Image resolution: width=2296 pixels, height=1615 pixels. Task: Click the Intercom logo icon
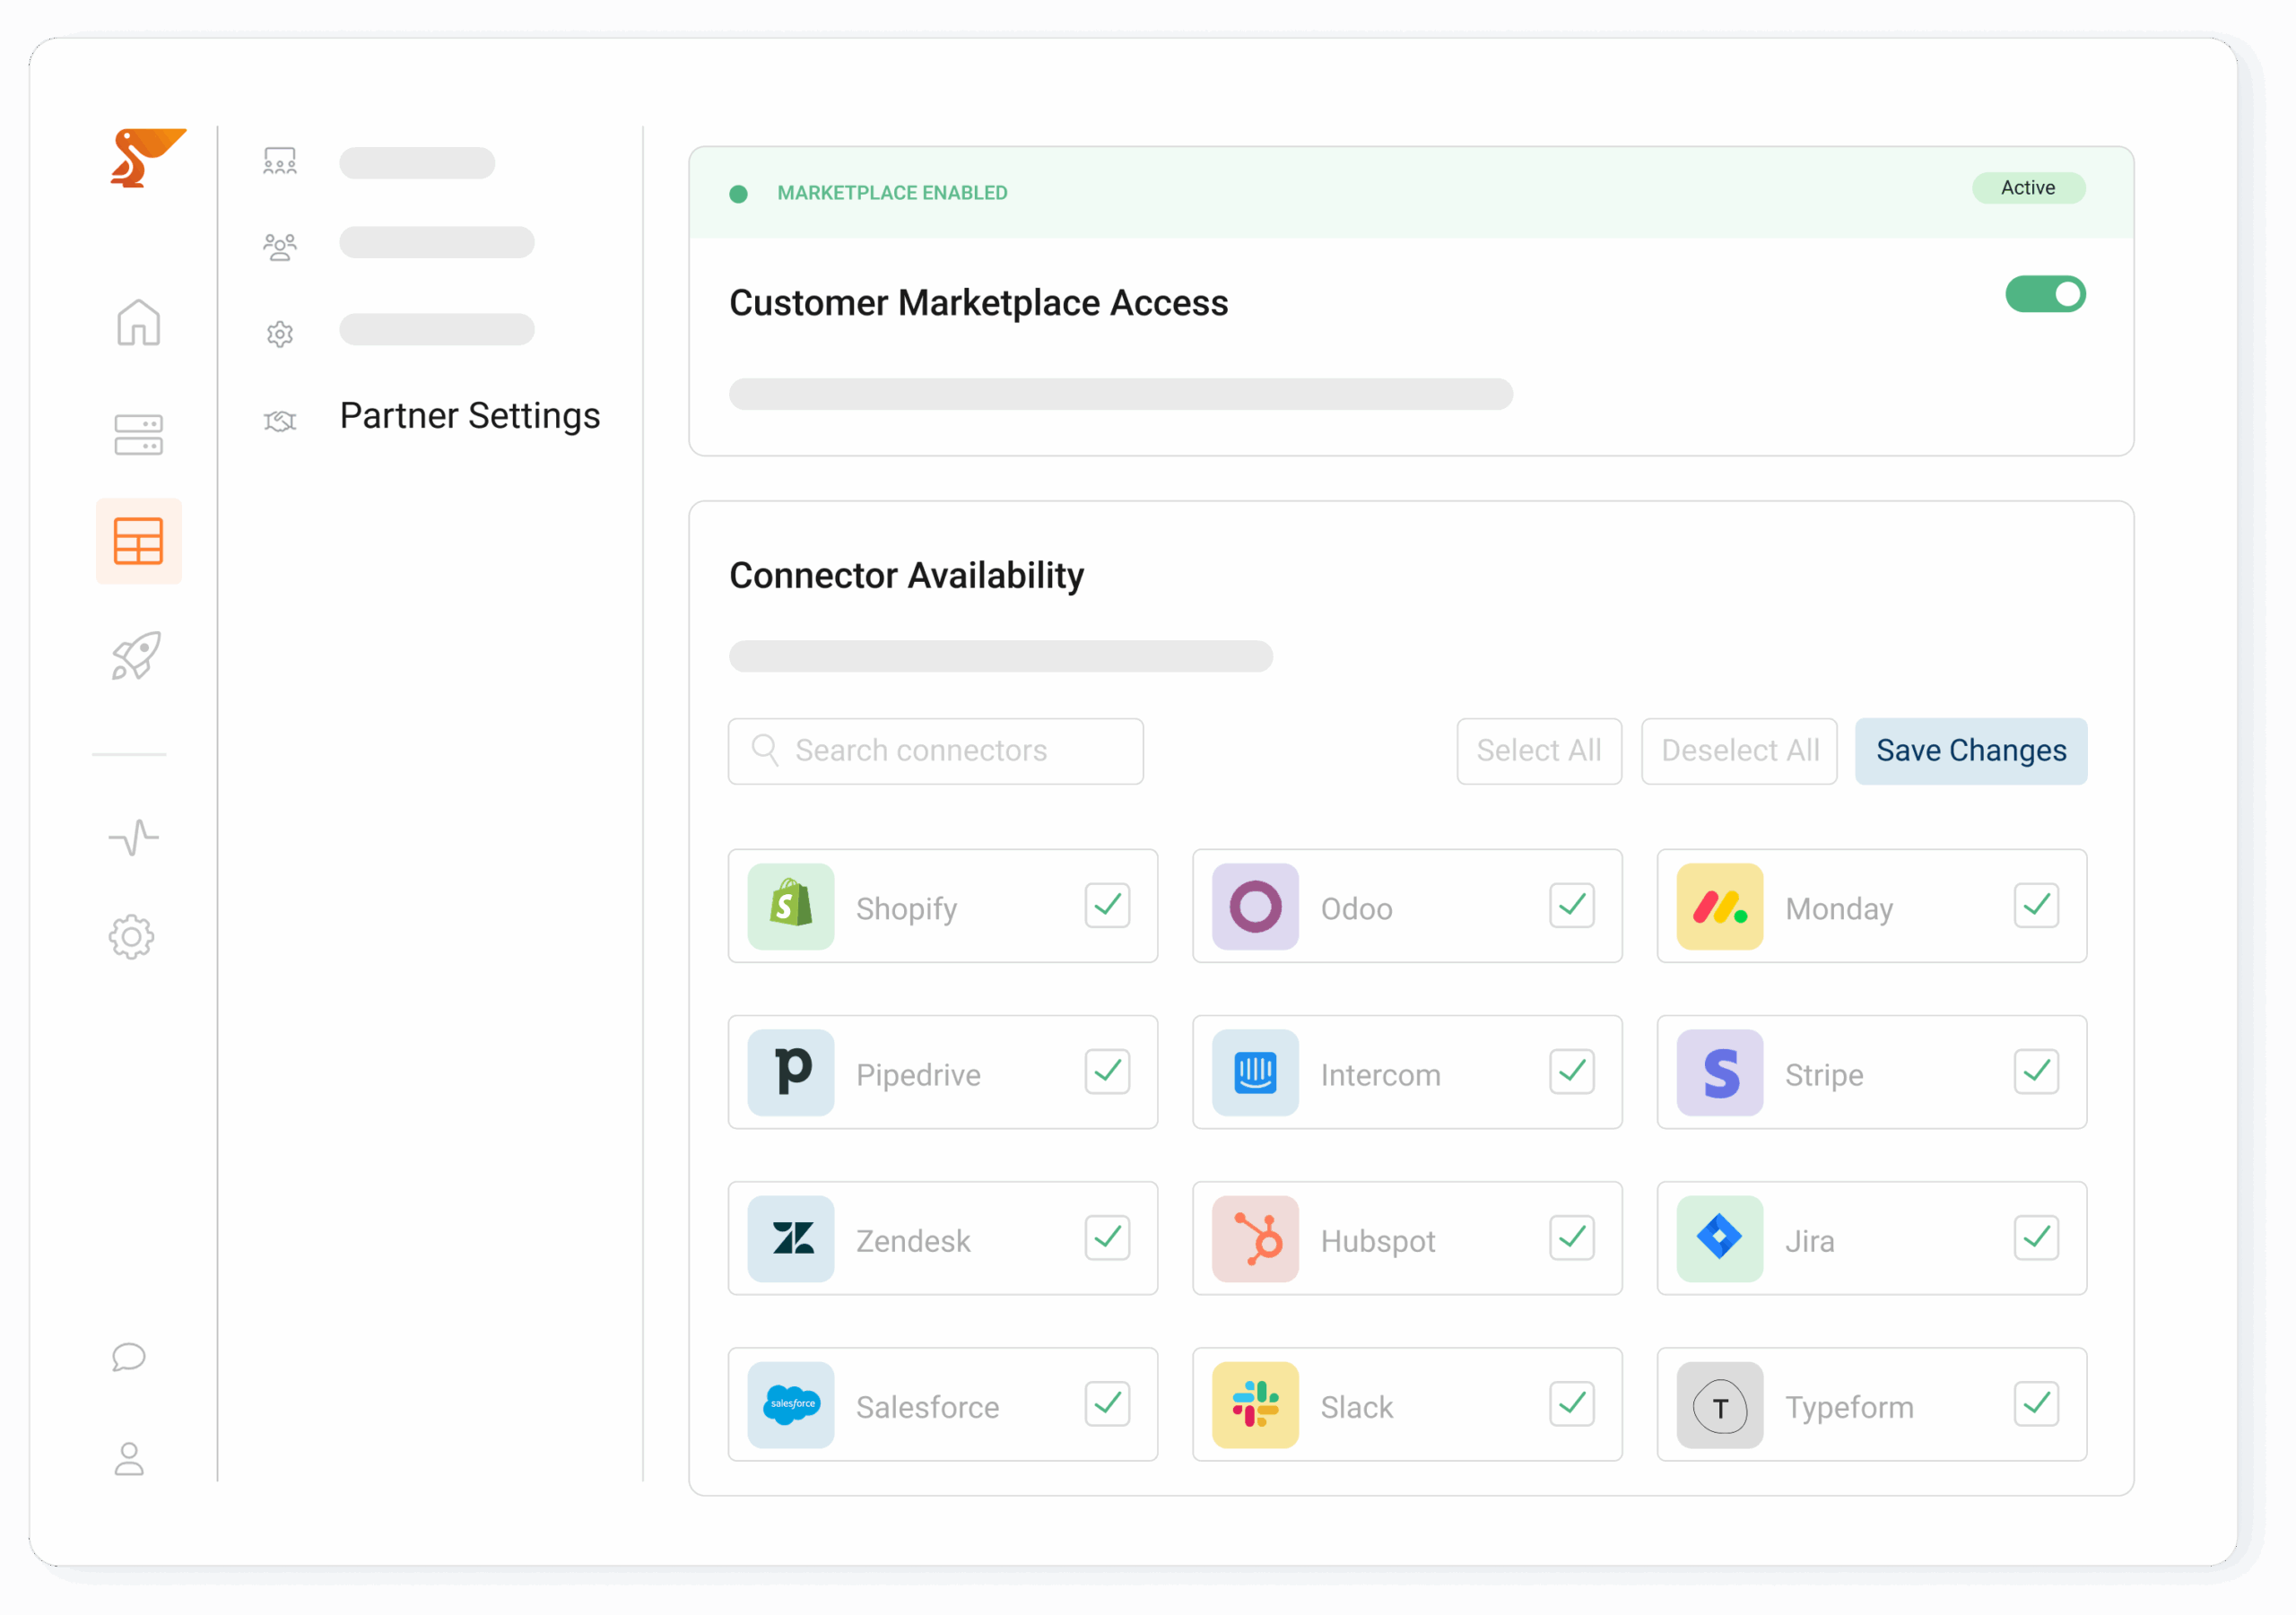[x=1255, y=1072]
